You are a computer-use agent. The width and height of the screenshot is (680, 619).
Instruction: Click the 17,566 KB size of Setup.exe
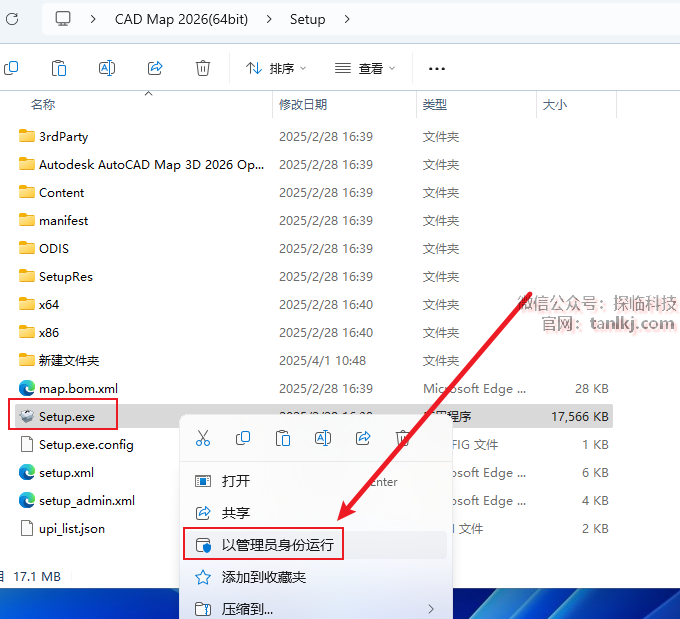579,417
